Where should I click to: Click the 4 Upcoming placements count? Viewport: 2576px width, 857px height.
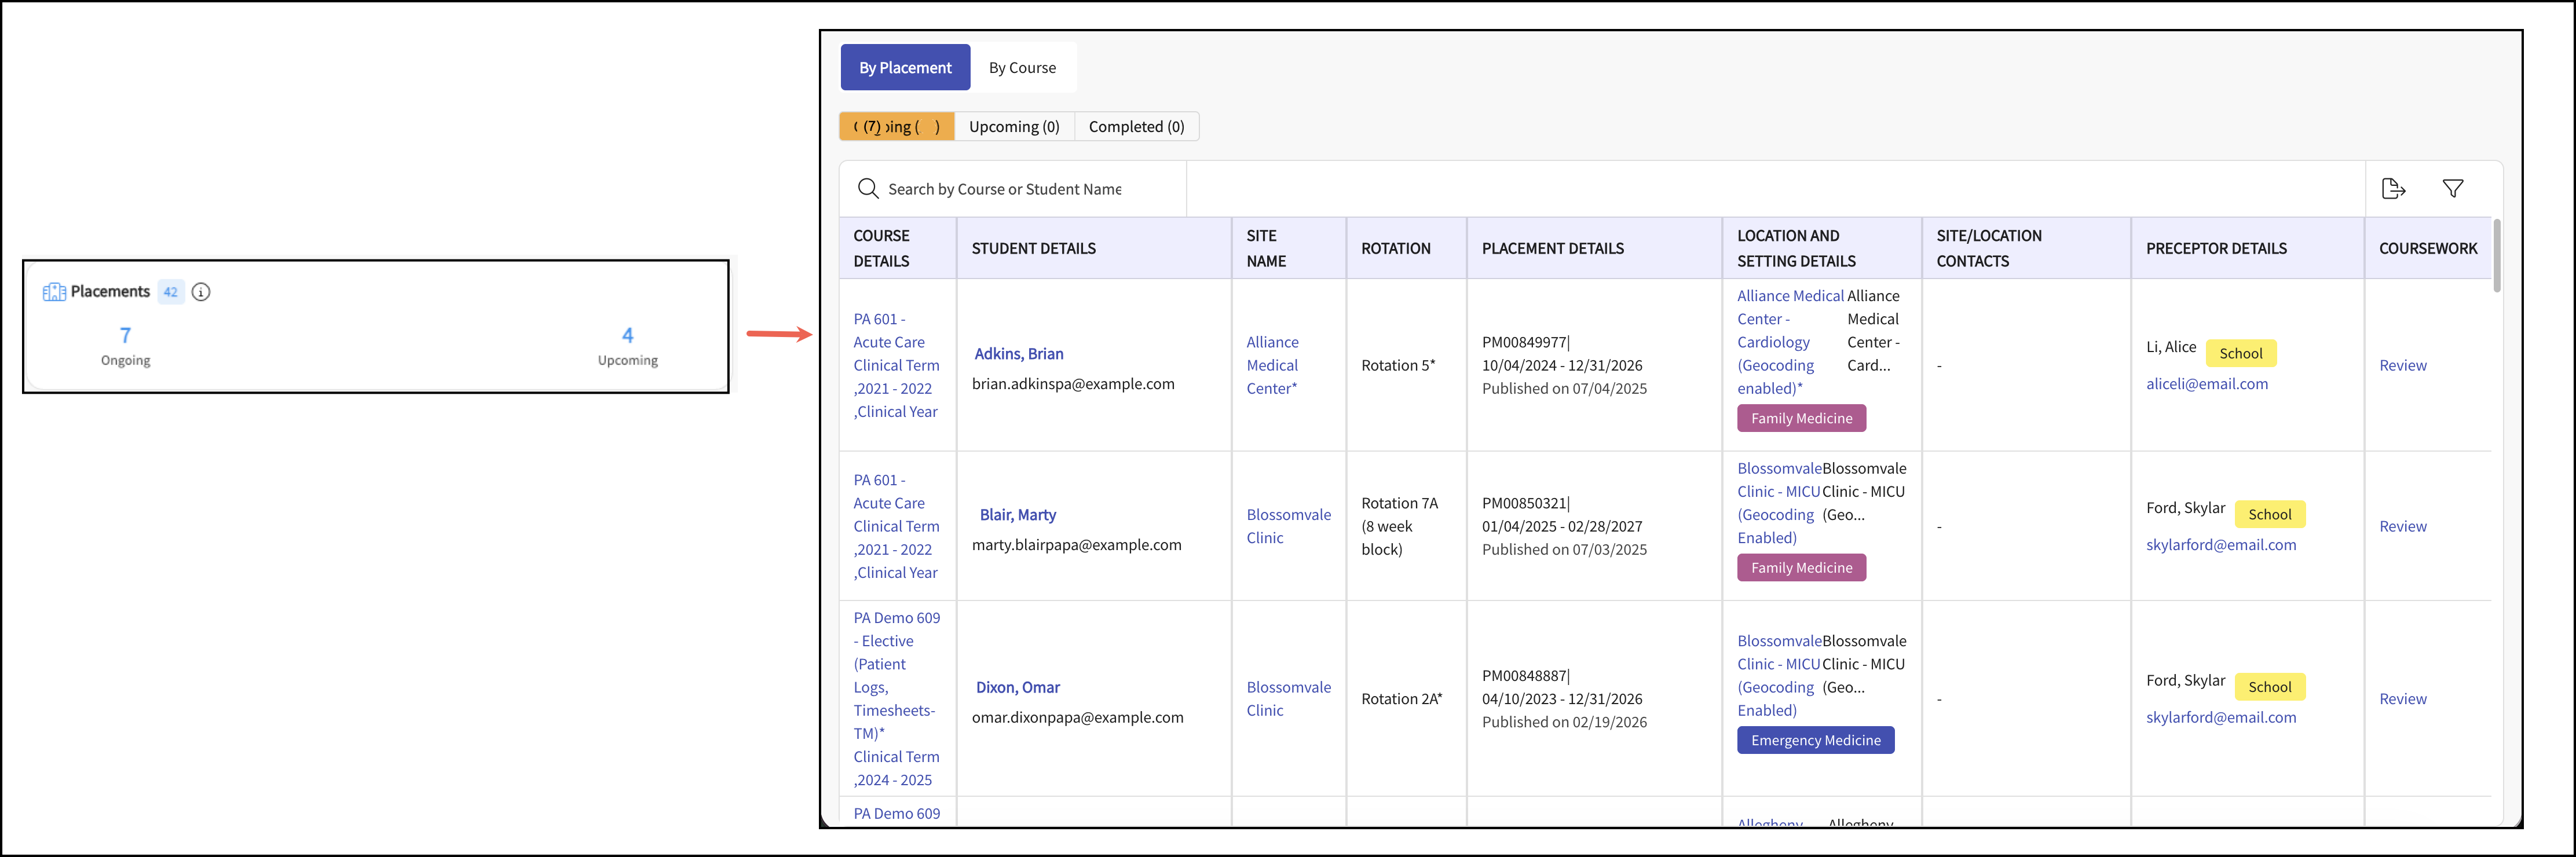(x=627, y=345)
